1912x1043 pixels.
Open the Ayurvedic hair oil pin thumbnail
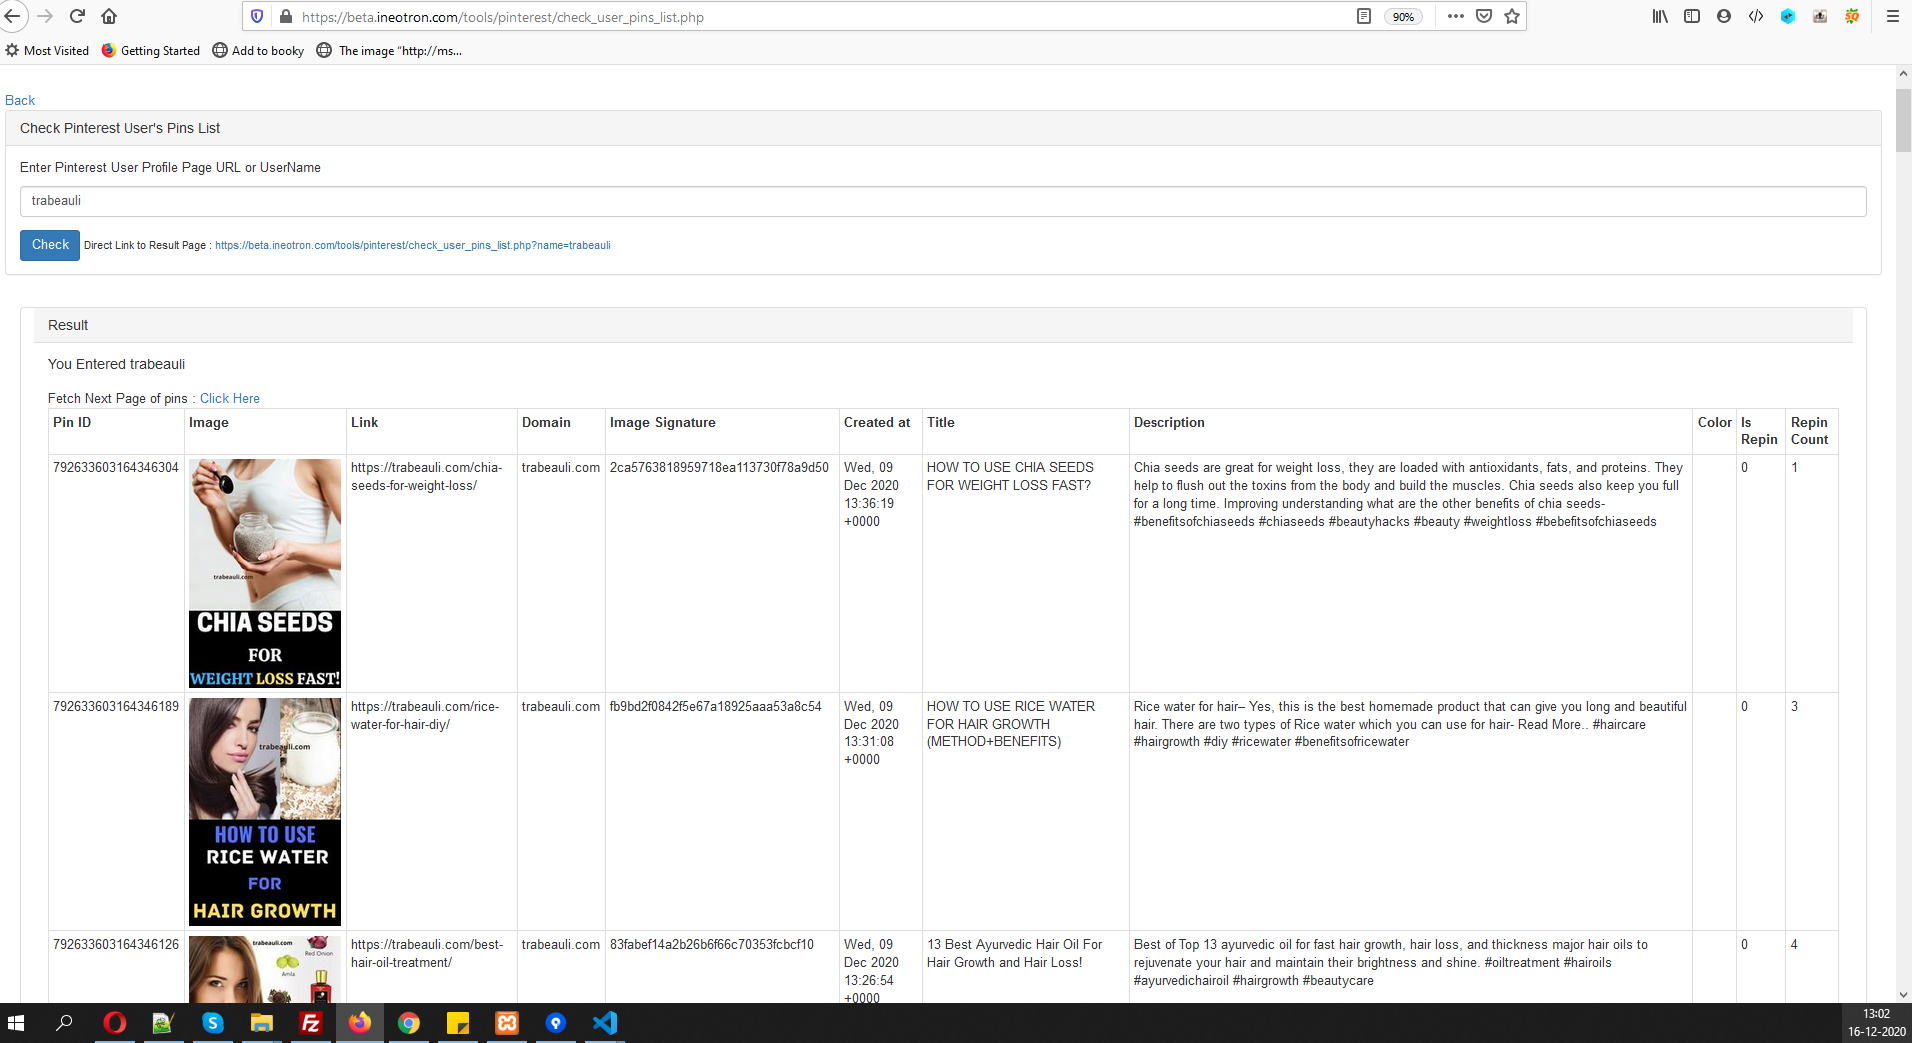[265, 969]
